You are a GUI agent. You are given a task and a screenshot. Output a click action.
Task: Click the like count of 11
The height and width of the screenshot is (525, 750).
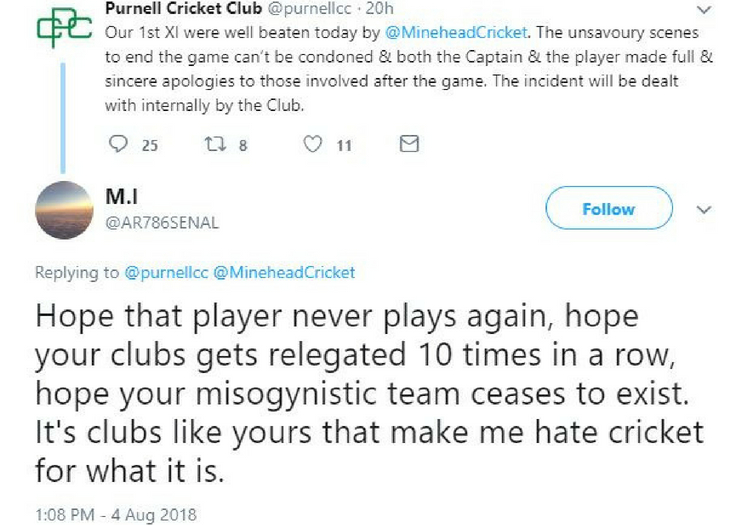[x=343, y=145]
